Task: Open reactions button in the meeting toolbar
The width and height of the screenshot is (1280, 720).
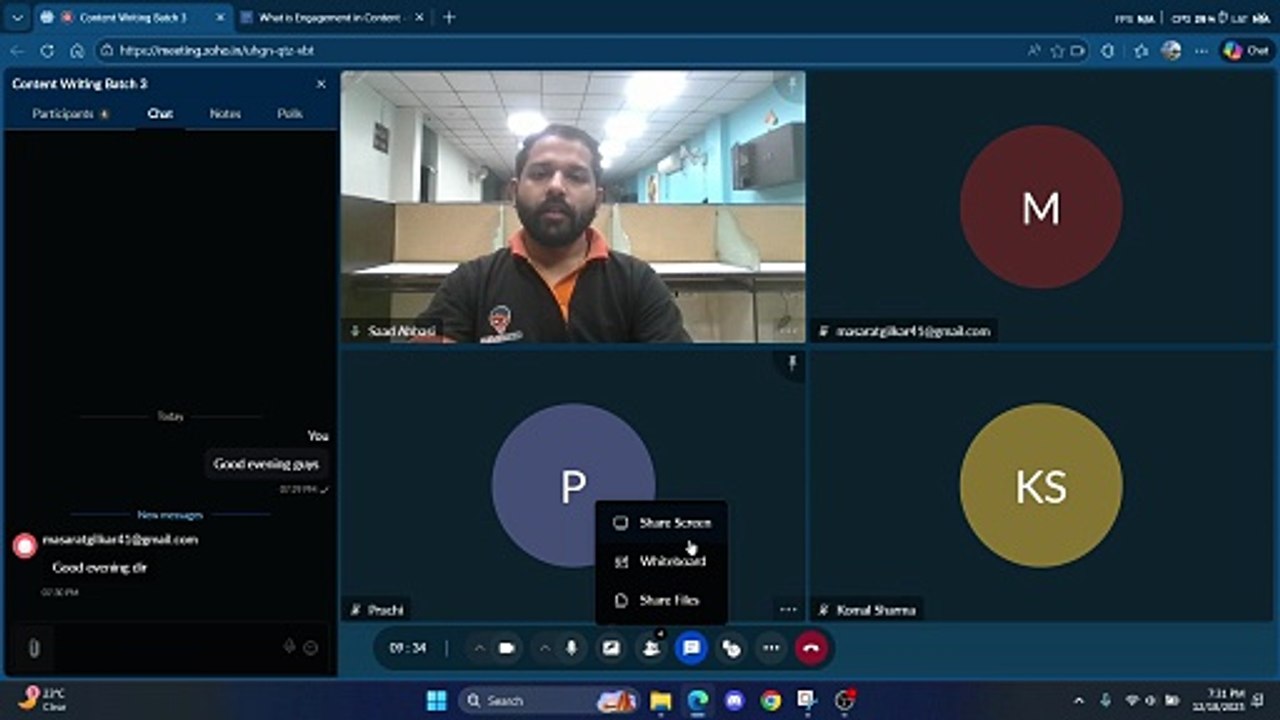Action: [x=731, y=648]
